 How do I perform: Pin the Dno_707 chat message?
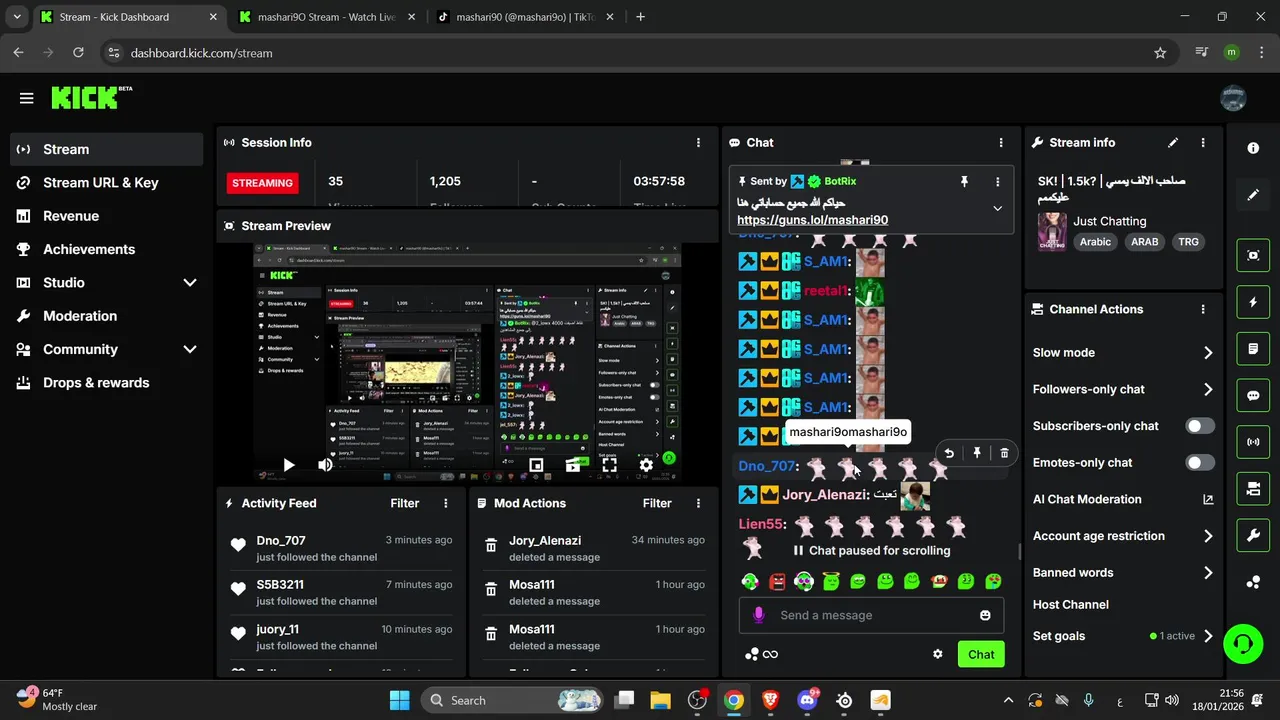[x=977, y=453]
